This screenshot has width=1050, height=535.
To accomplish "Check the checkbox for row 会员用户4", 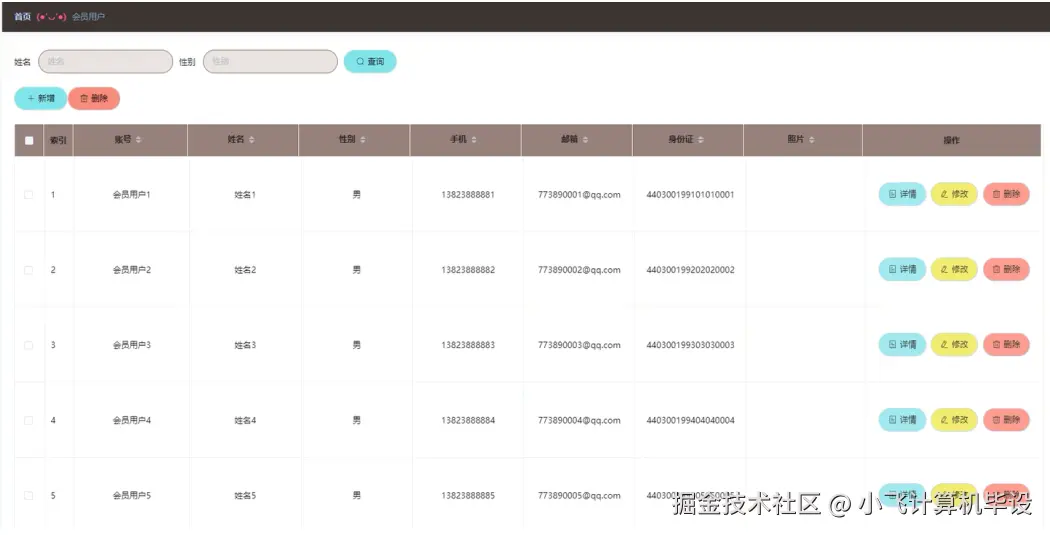I will [29, 421].
